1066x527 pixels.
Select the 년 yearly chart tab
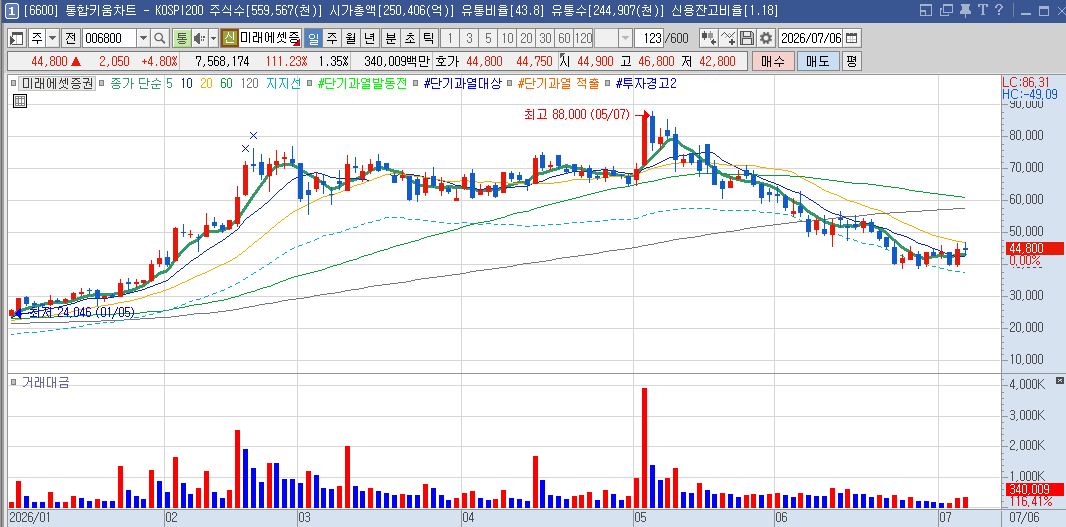tap(370, 38)
